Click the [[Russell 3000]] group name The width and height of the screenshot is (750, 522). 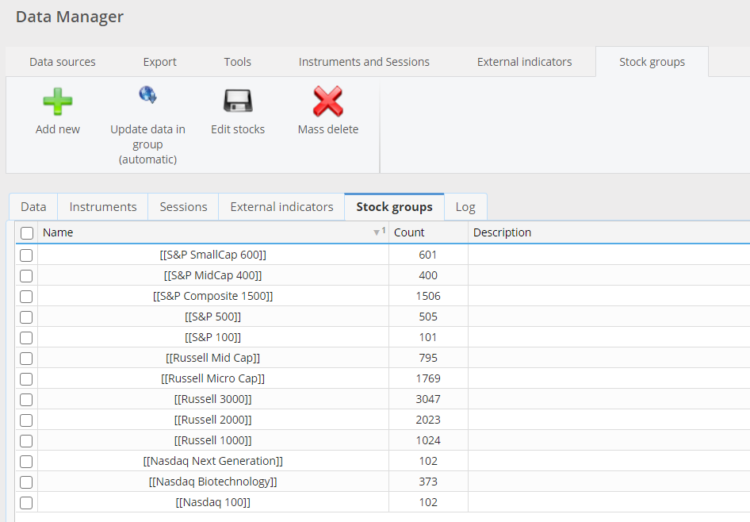coord(213,399)
